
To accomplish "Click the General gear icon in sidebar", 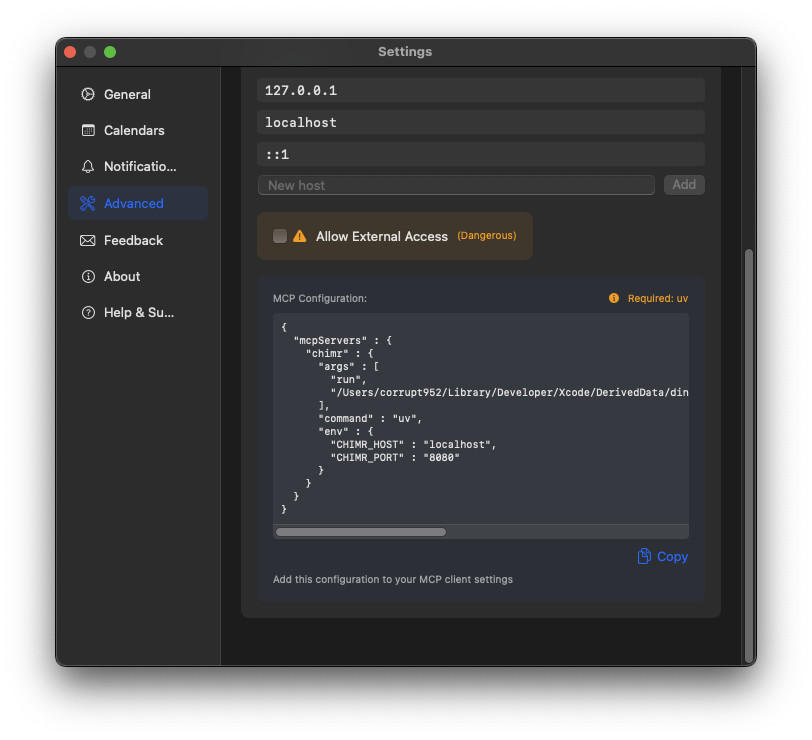I will pos(88,94).
